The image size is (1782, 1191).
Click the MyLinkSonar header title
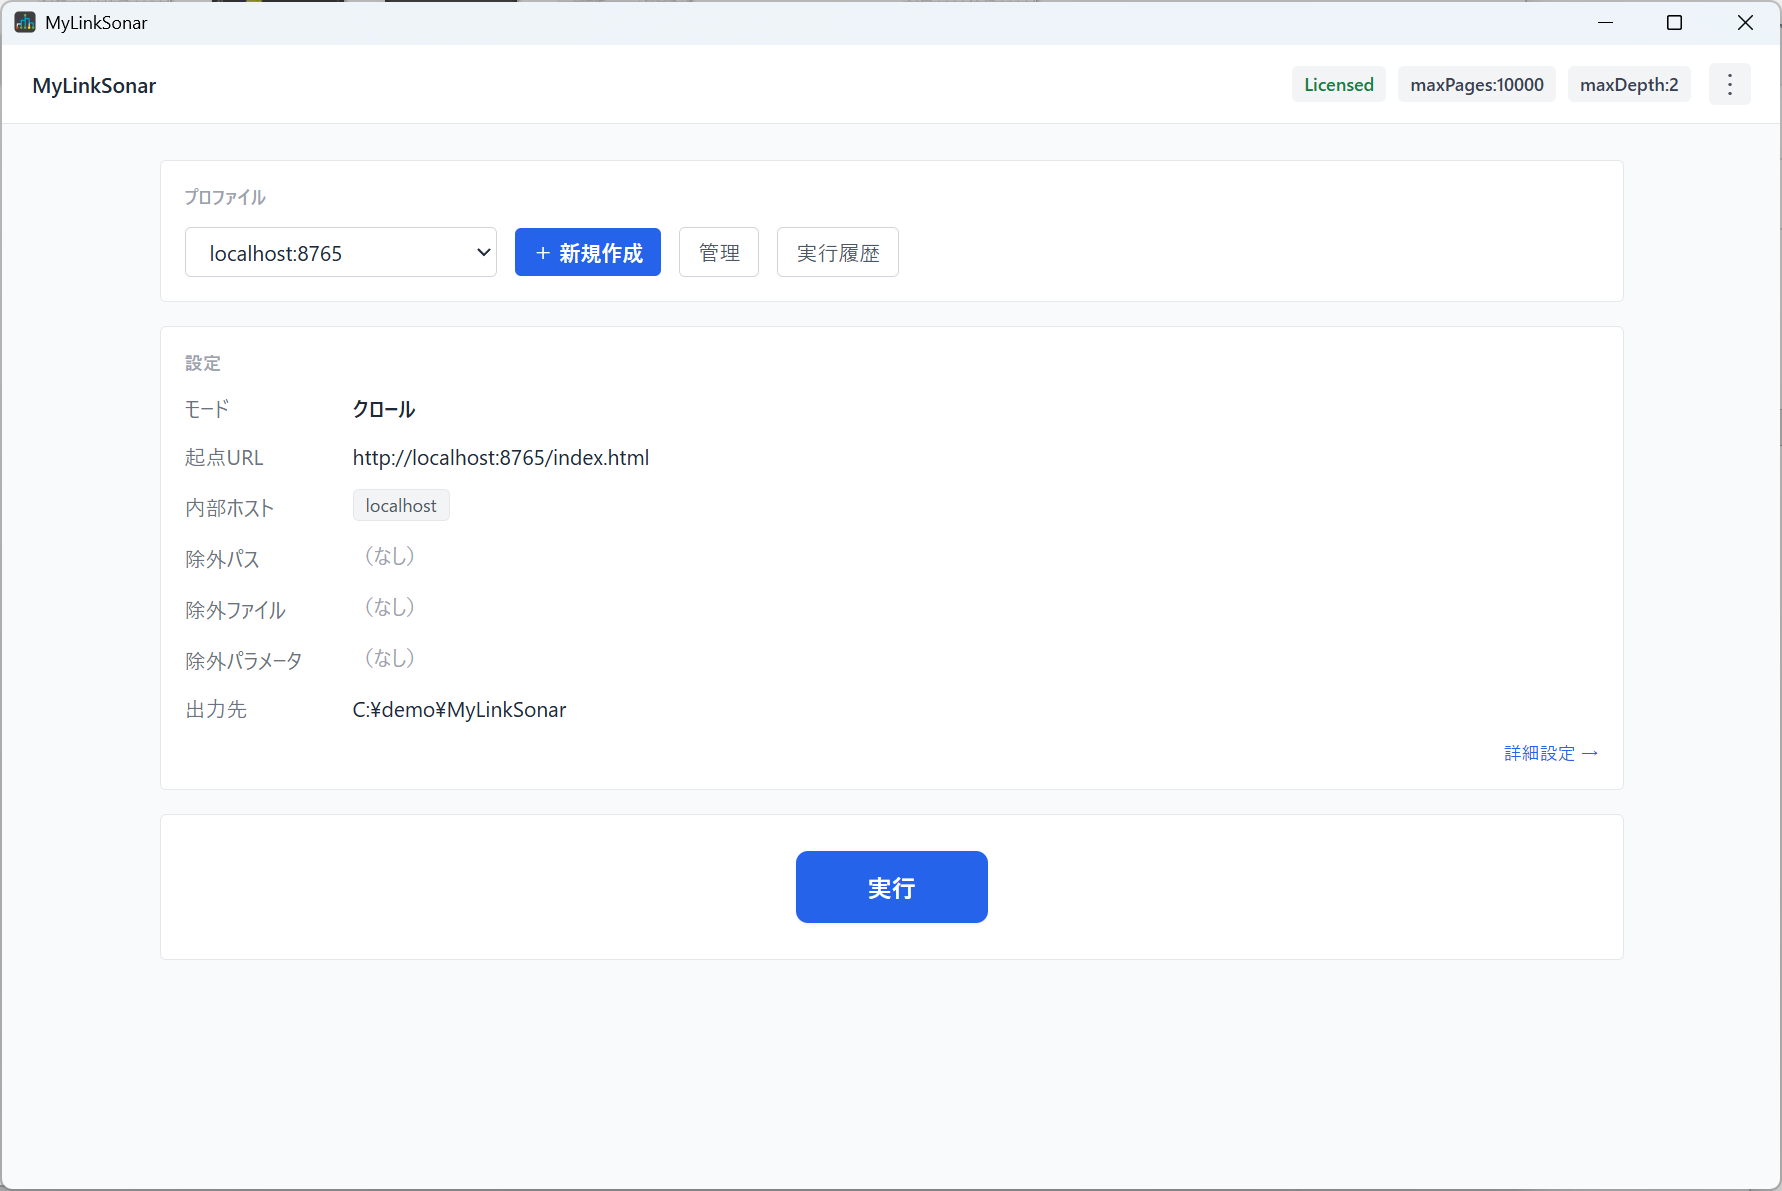click(x=94, y=86)
